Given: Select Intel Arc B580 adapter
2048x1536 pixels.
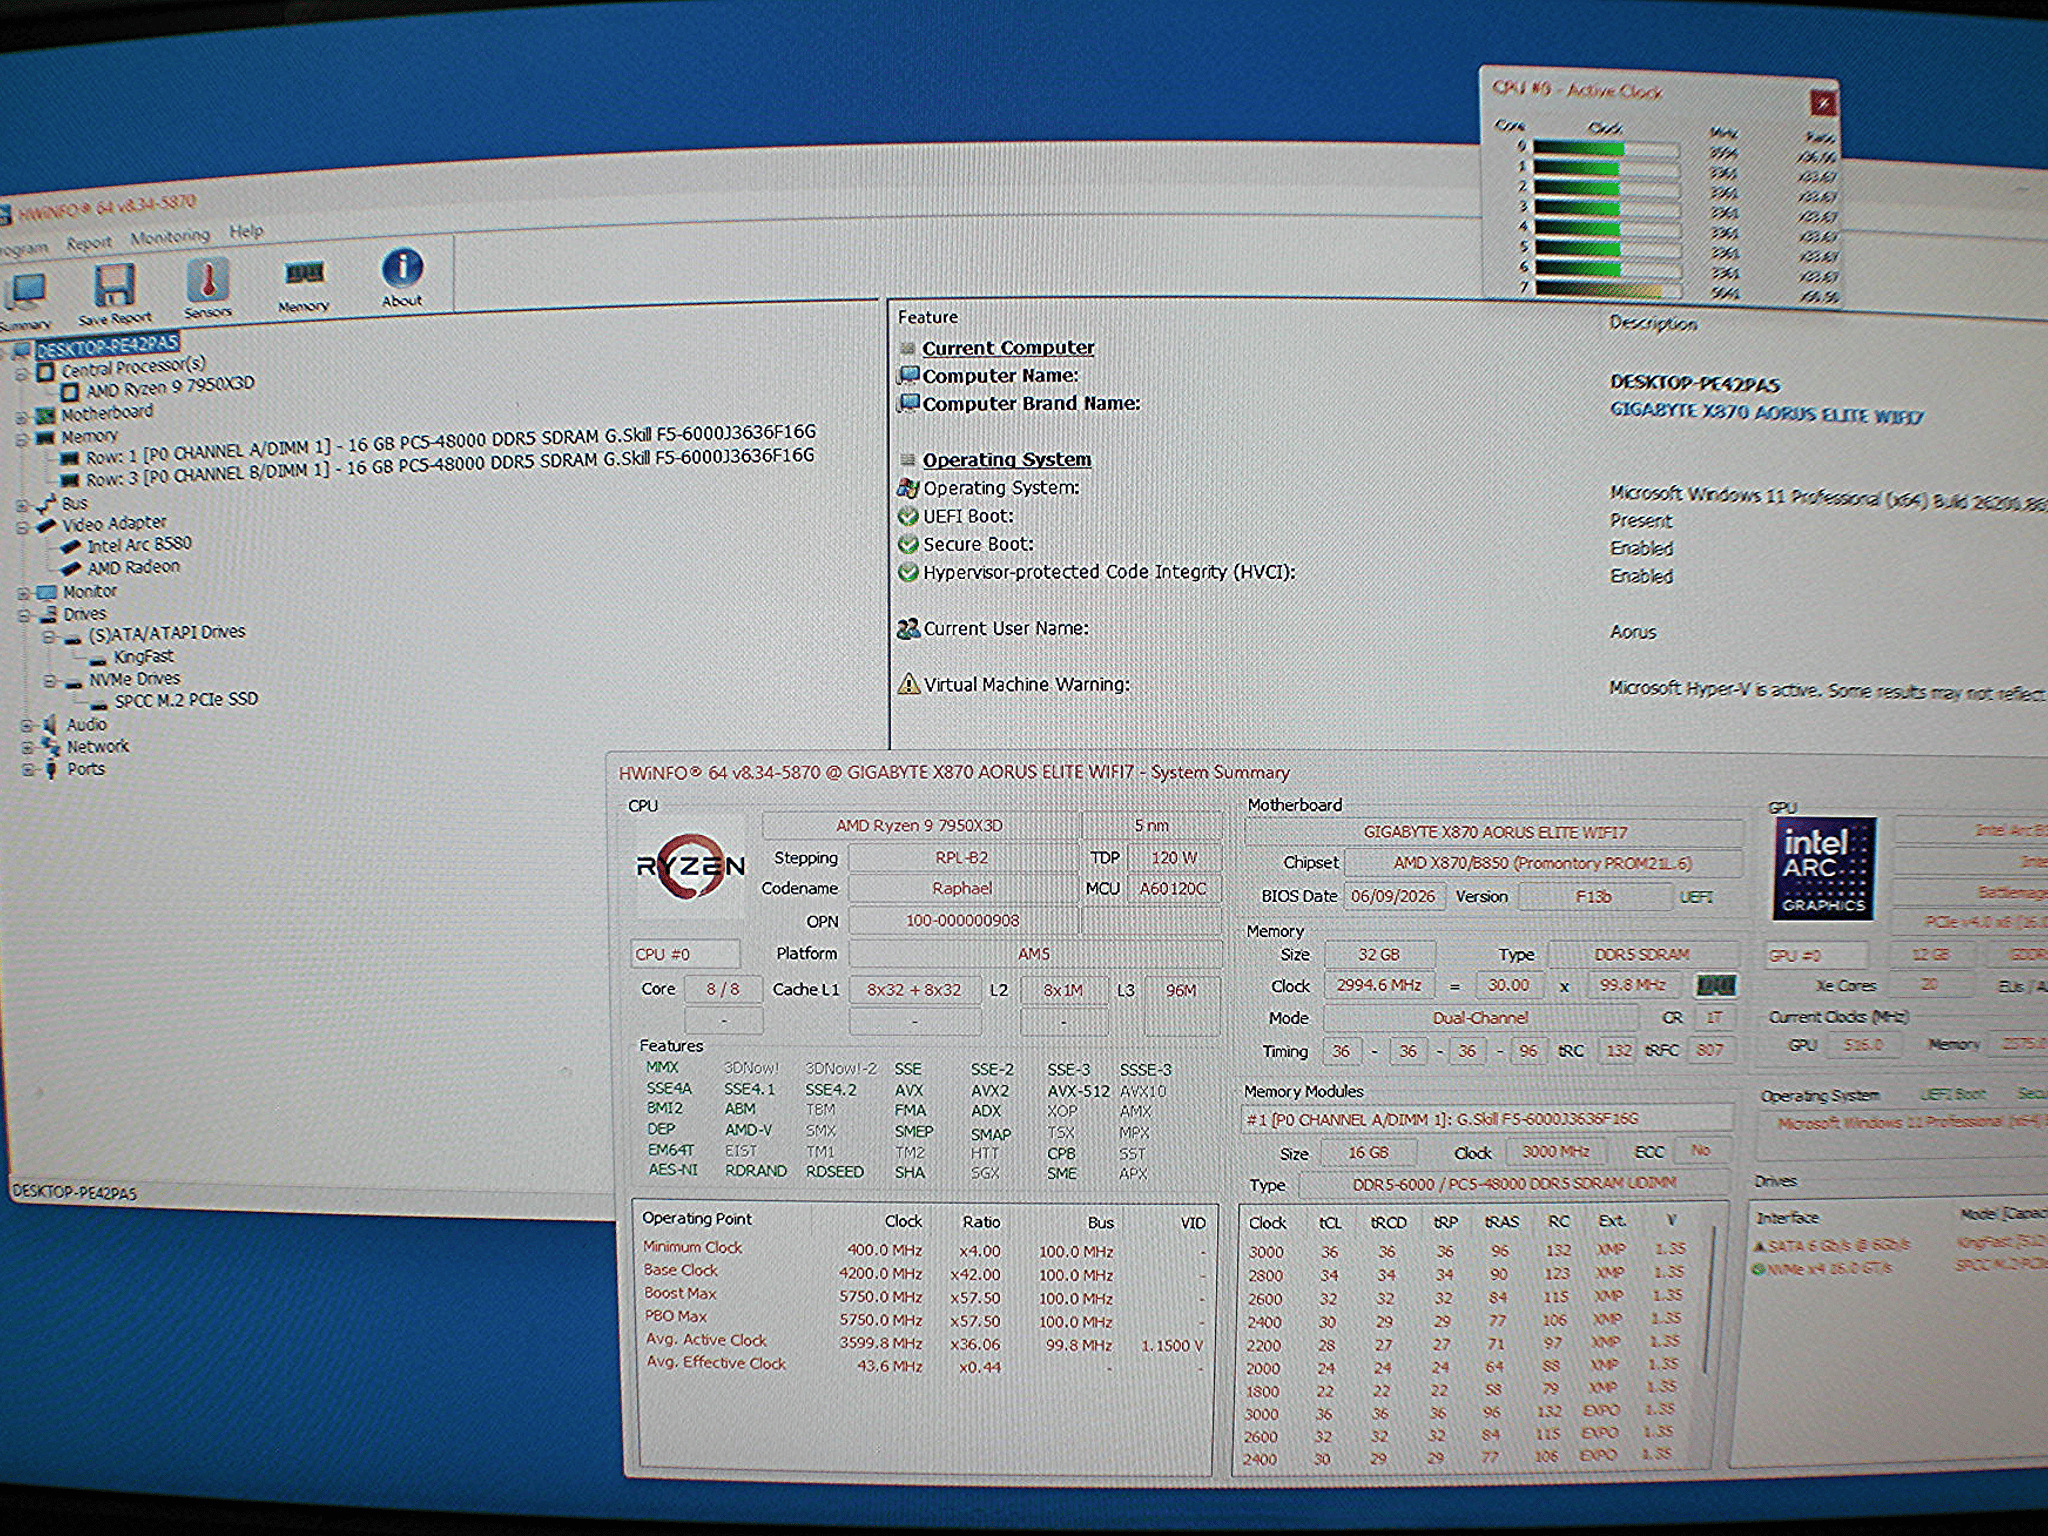Looking at the screenshot, I should tap(139, 545).
